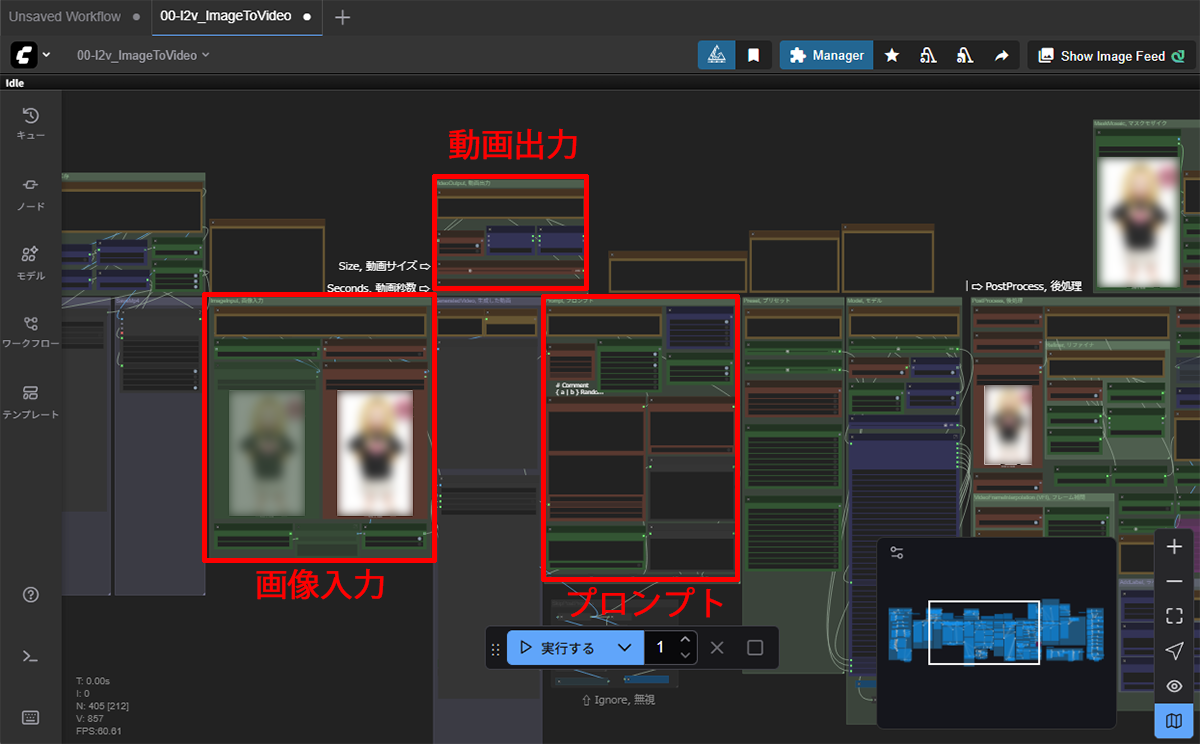
Task: Open the 00-I2v_ImageToVideo breadcrumb dropdown
Action: (x=143, y=56)
